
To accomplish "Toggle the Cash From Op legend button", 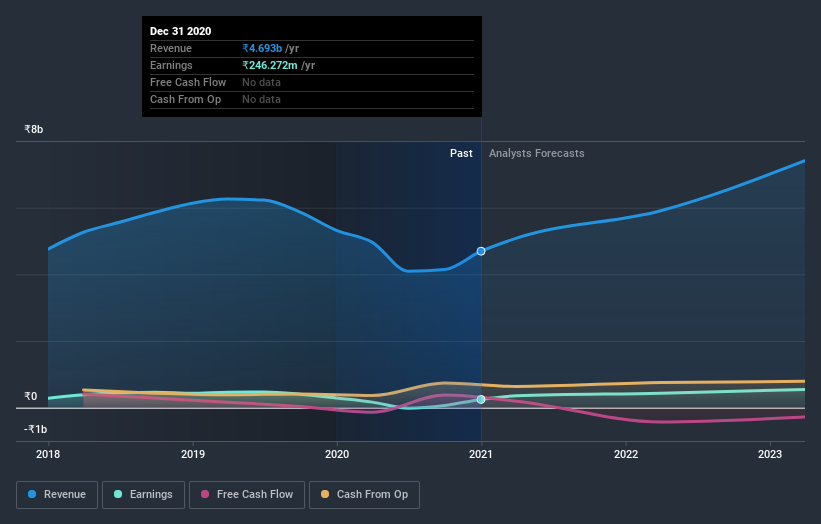I will tap(364, 495).
